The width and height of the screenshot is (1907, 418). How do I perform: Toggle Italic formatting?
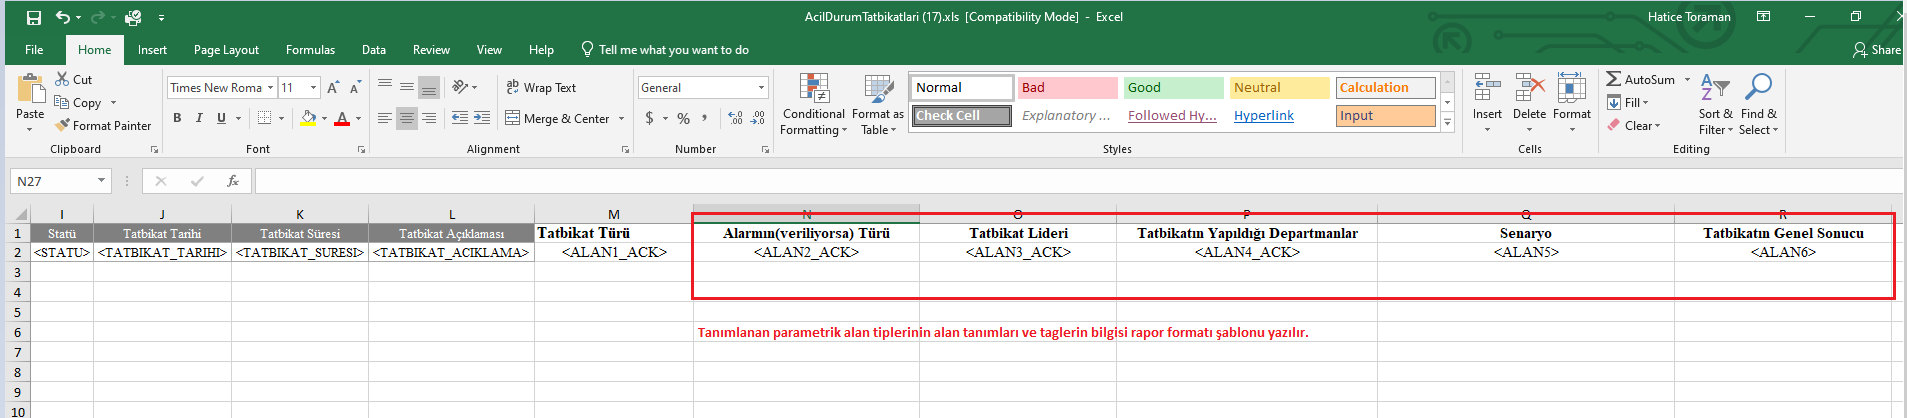pyautogui.click(x=199, y=118)
